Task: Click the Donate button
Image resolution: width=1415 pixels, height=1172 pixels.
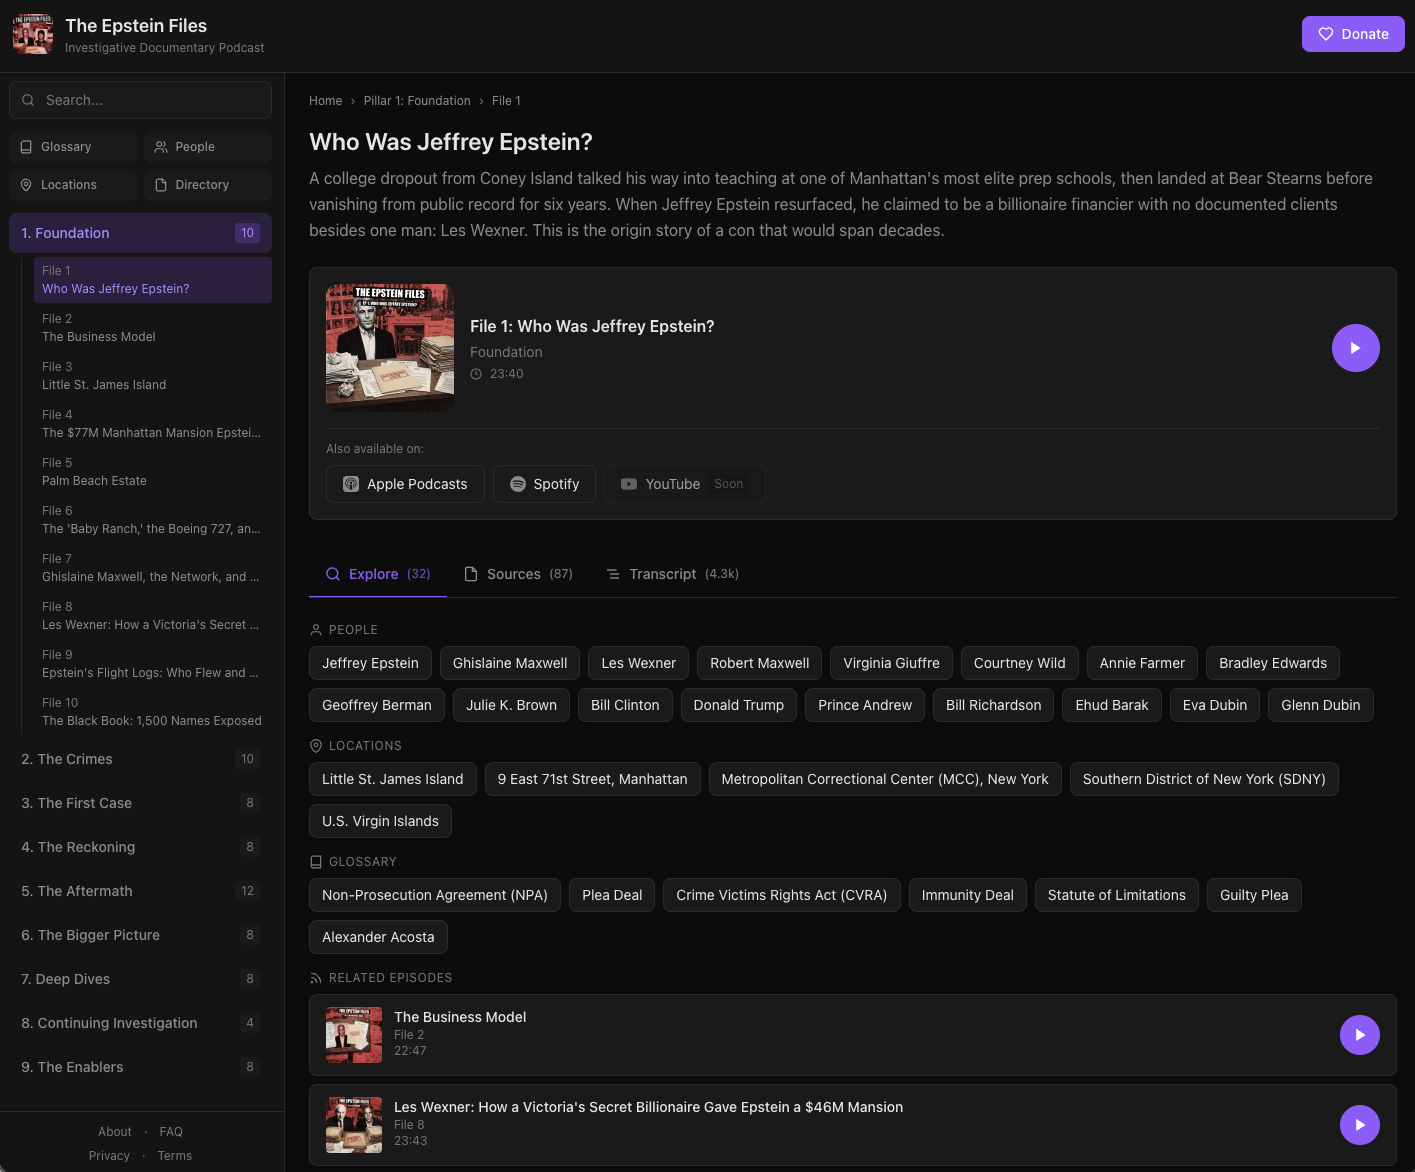Action: pyautogui.click(x=1353, y=34)
